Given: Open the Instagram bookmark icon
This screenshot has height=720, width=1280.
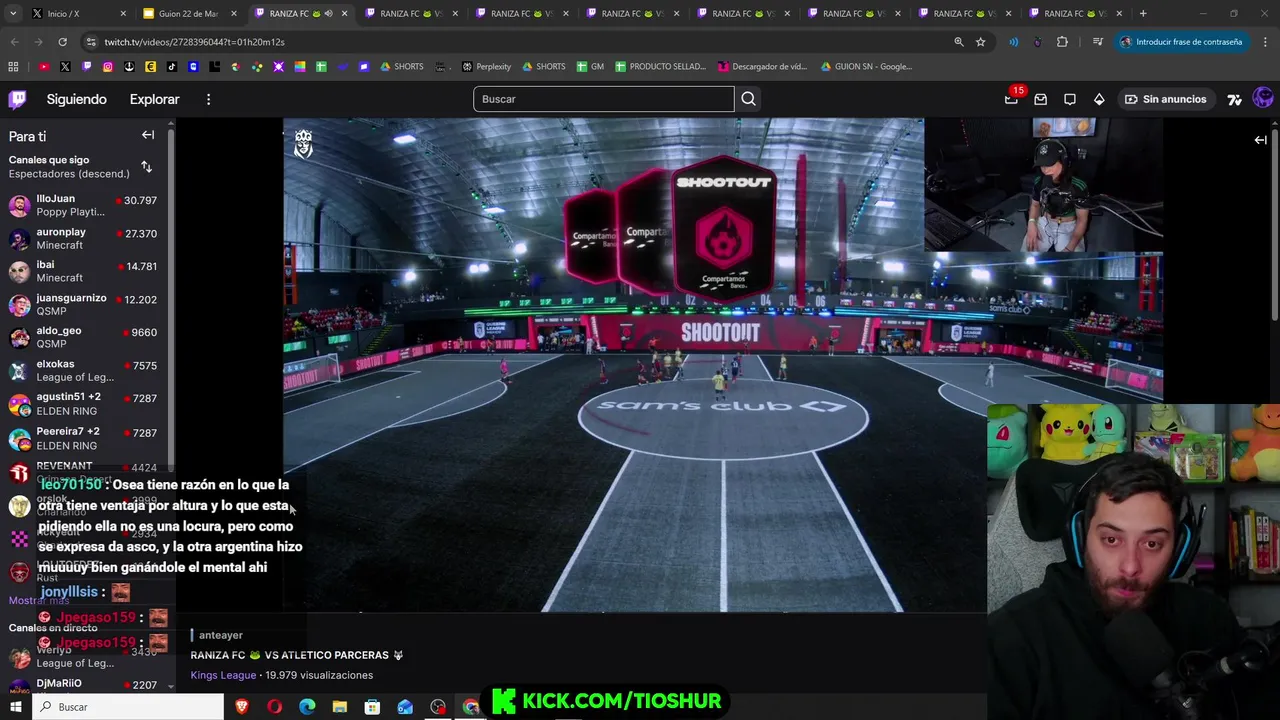Looking at the screenshot, I should (x=108, y=67).
